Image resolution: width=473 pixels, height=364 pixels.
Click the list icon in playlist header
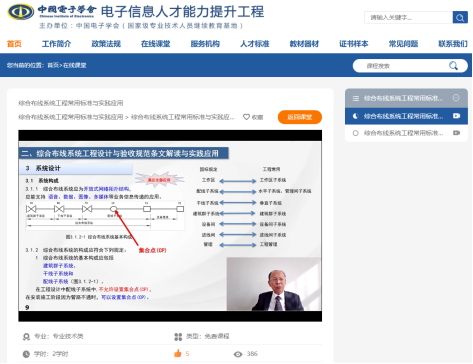tap(356, 98)
